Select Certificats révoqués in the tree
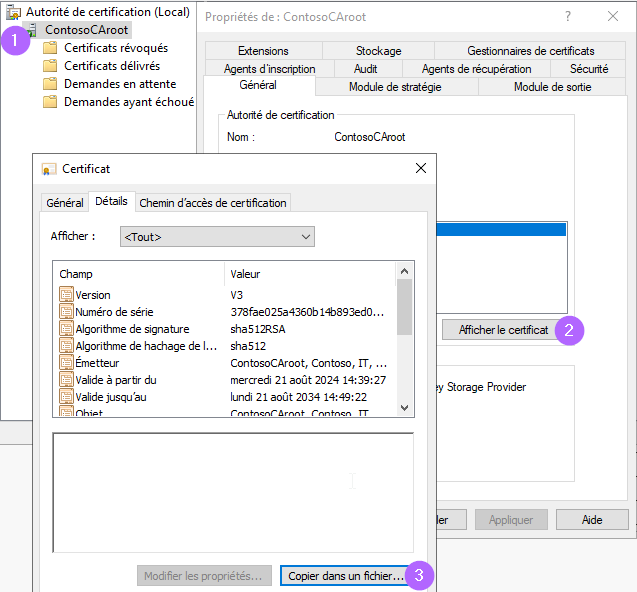The width and height of the screenshot is (637, 592). point(116,48)
